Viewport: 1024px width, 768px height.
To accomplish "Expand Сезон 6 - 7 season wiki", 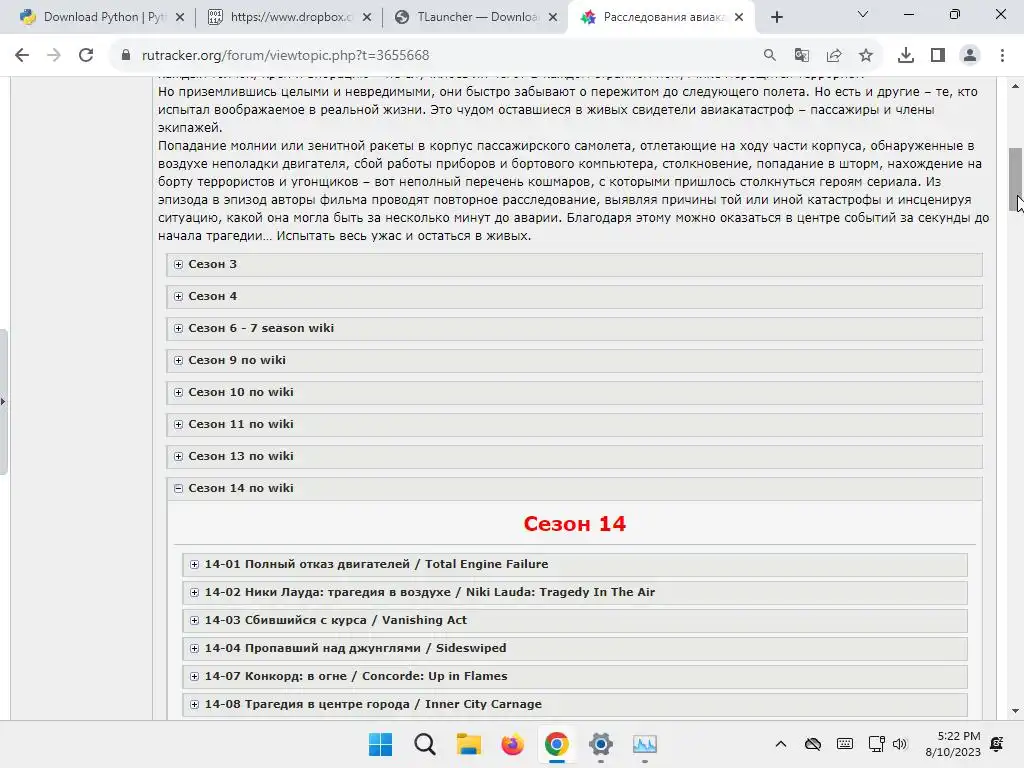I will point(575,328).
